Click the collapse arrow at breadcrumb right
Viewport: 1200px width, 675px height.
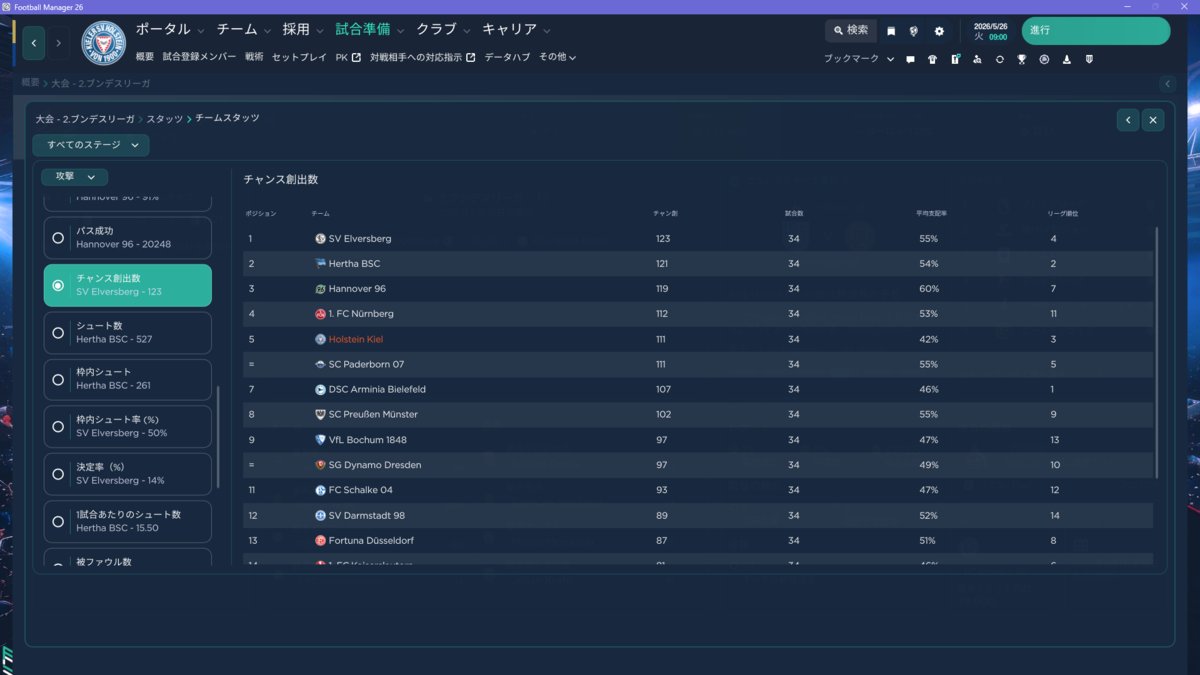1167,84
